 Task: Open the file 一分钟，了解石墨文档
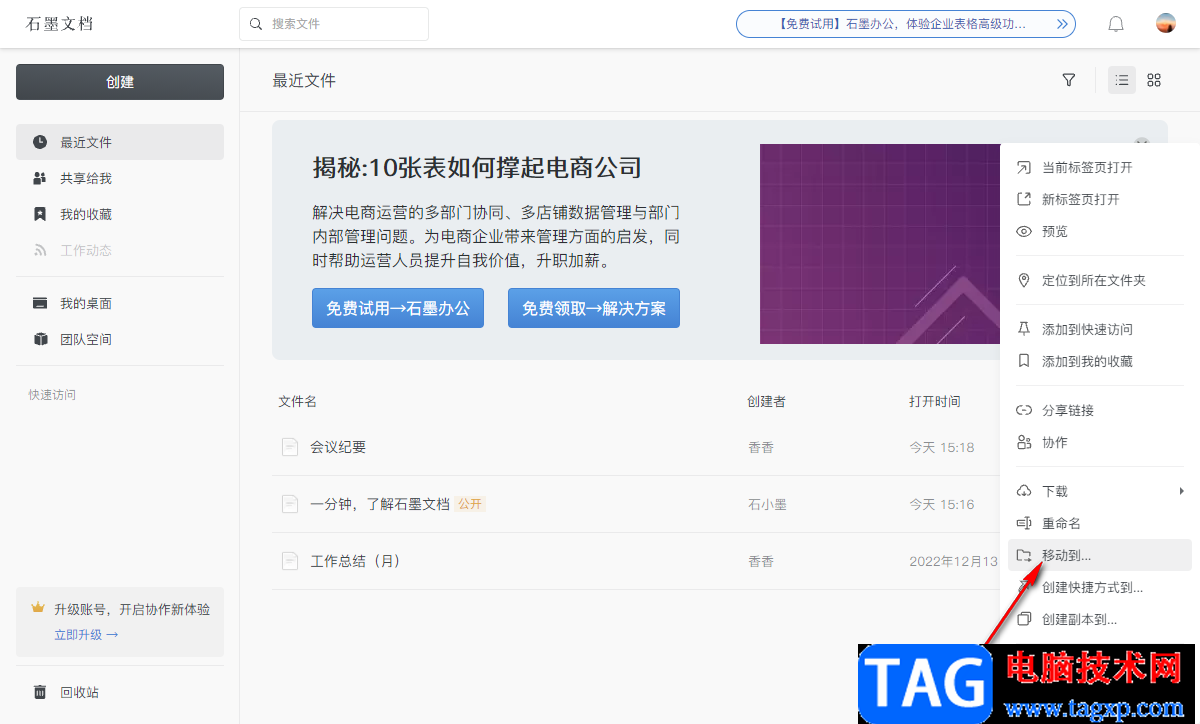tap(380, 504)
